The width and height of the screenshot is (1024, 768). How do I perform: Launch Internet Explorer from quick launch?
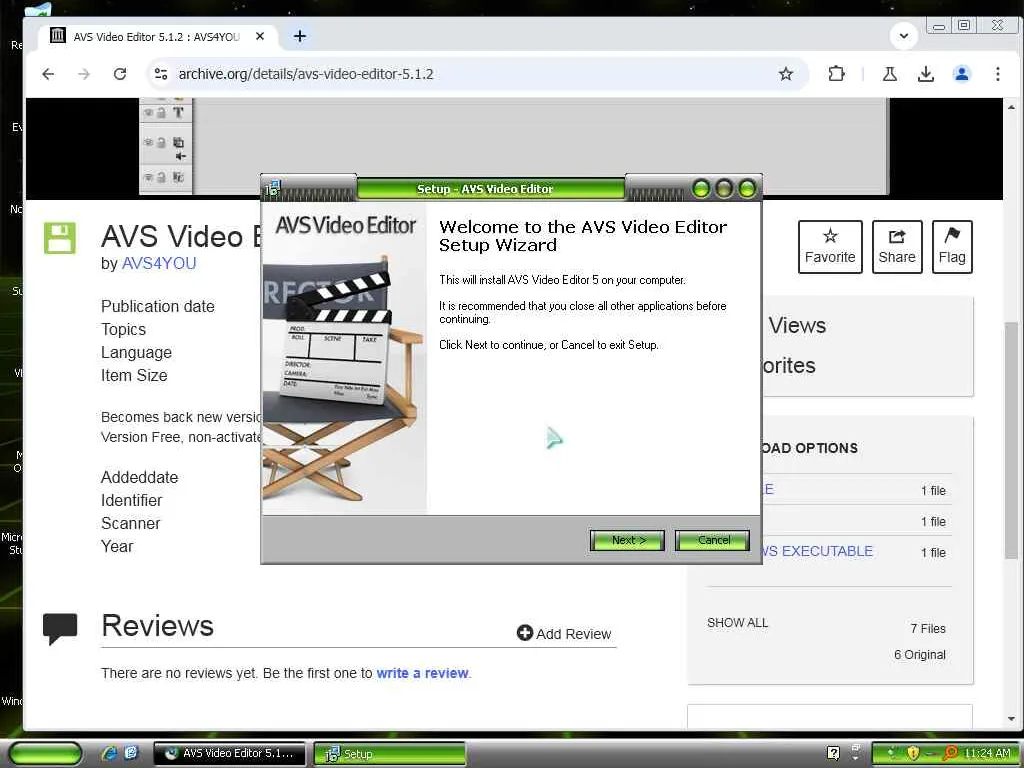[x=110, y=753]
